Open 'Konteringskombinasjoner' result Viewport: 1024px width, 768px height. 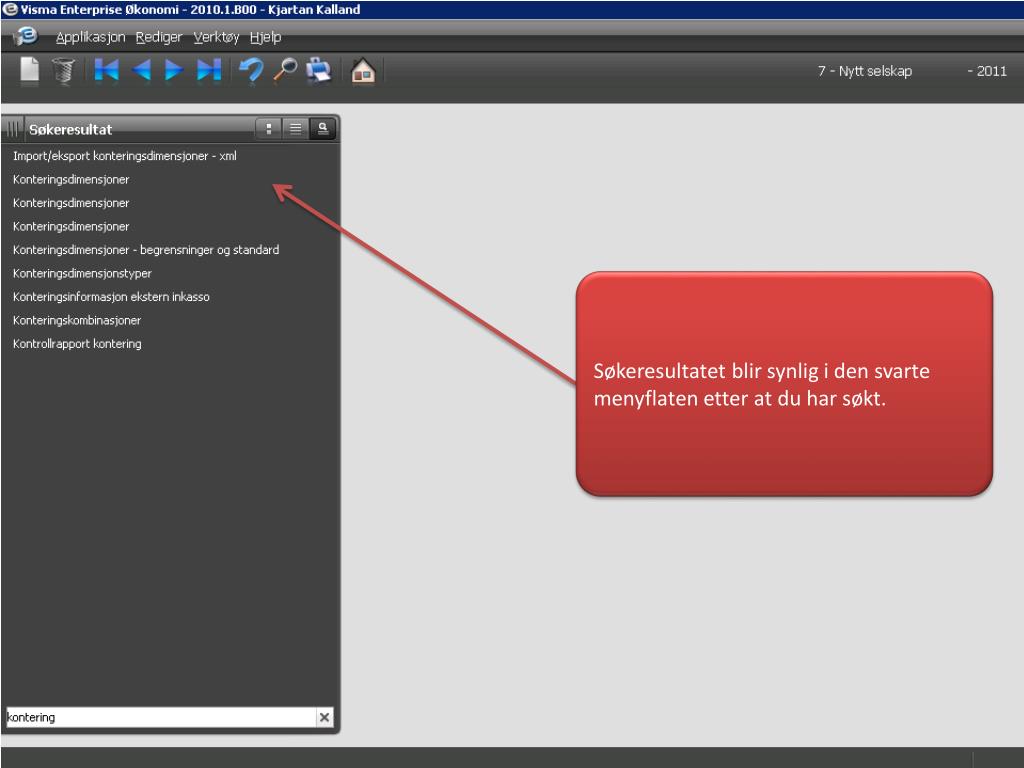[77, 321]
